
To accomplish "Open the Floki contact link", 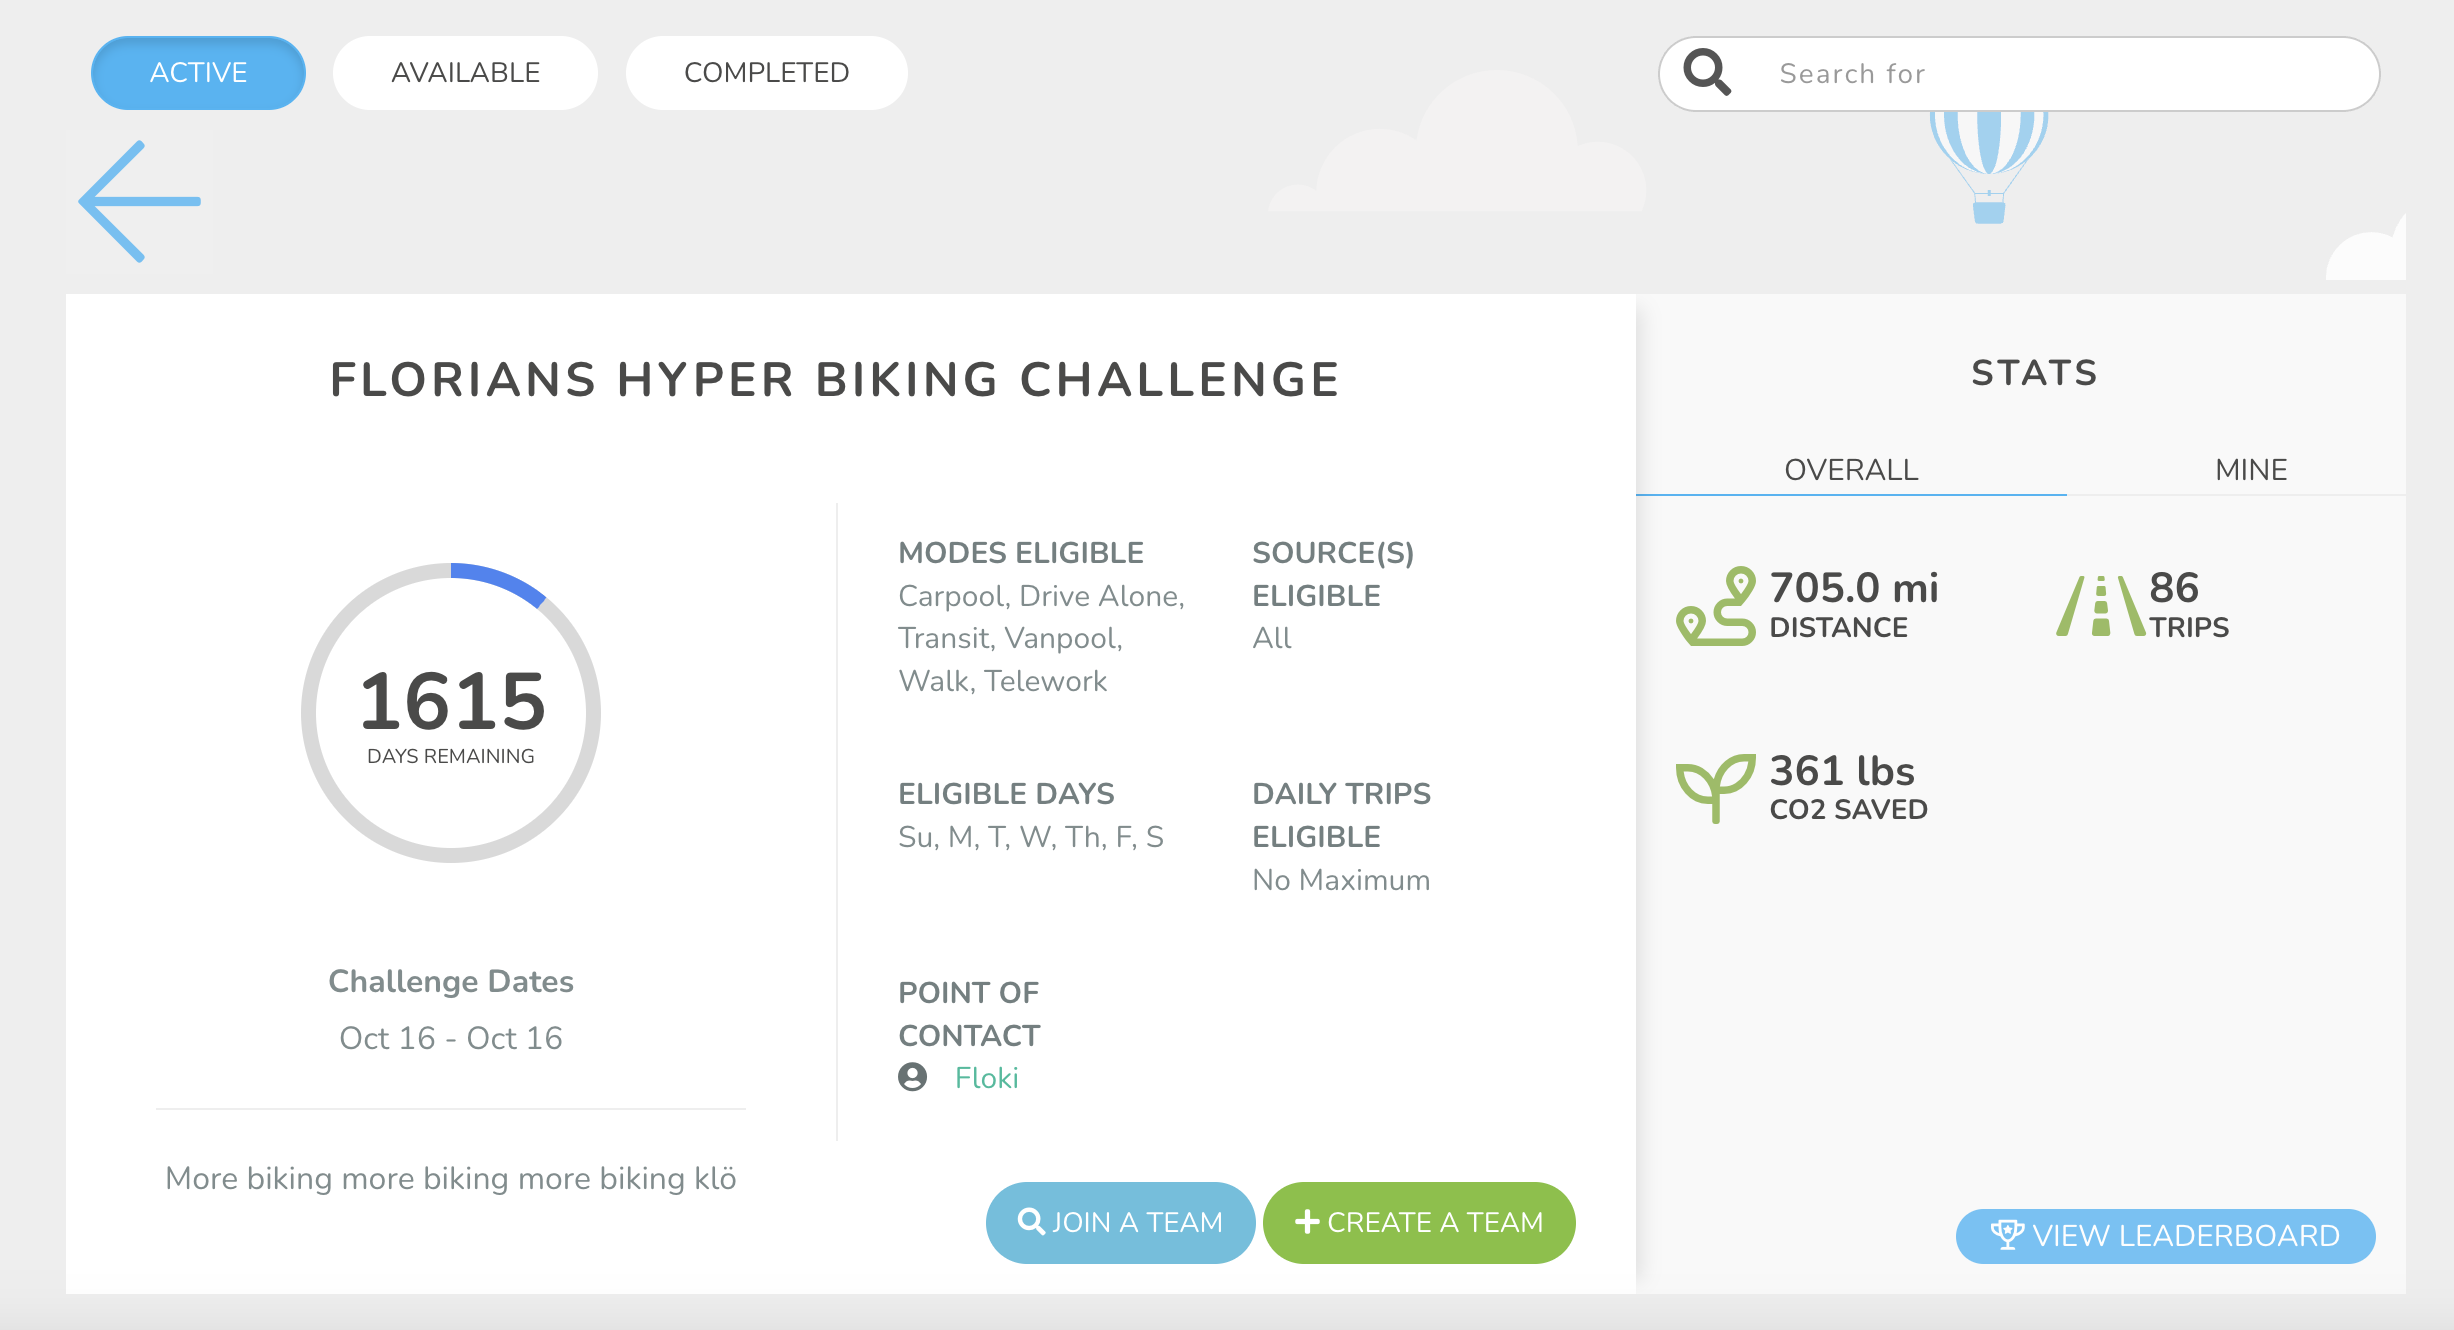I will pos(986,1078).
